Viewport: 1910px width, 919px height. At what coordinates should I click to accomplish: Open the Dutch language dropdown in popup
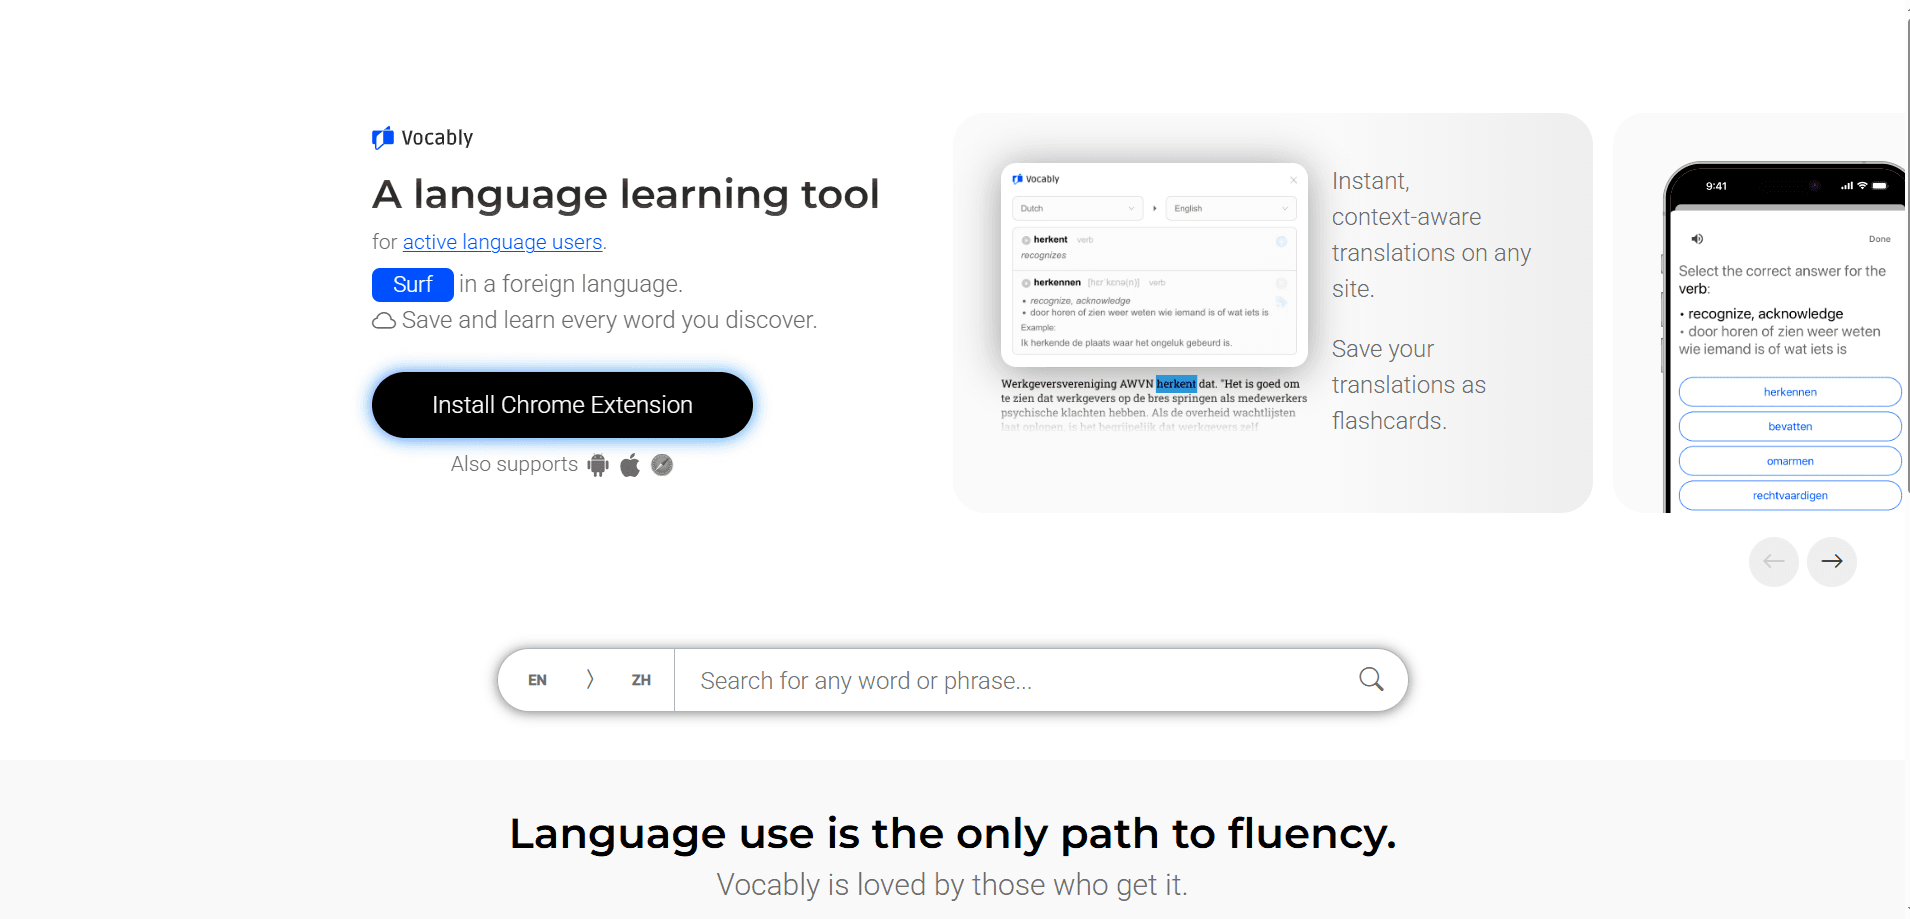(1077, 208)
